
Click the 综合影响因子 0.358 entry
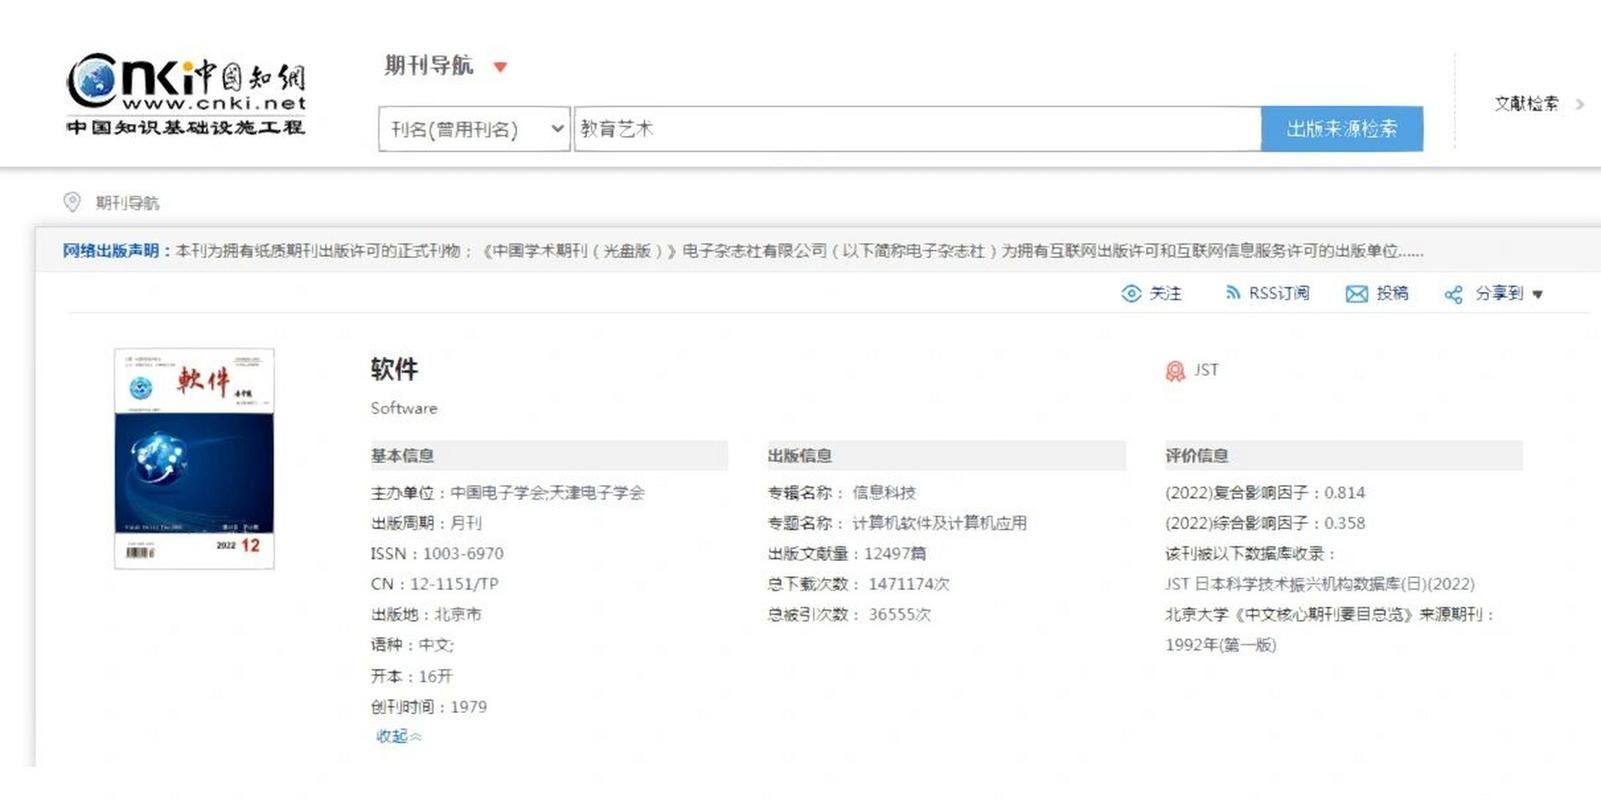(1264, 523)
